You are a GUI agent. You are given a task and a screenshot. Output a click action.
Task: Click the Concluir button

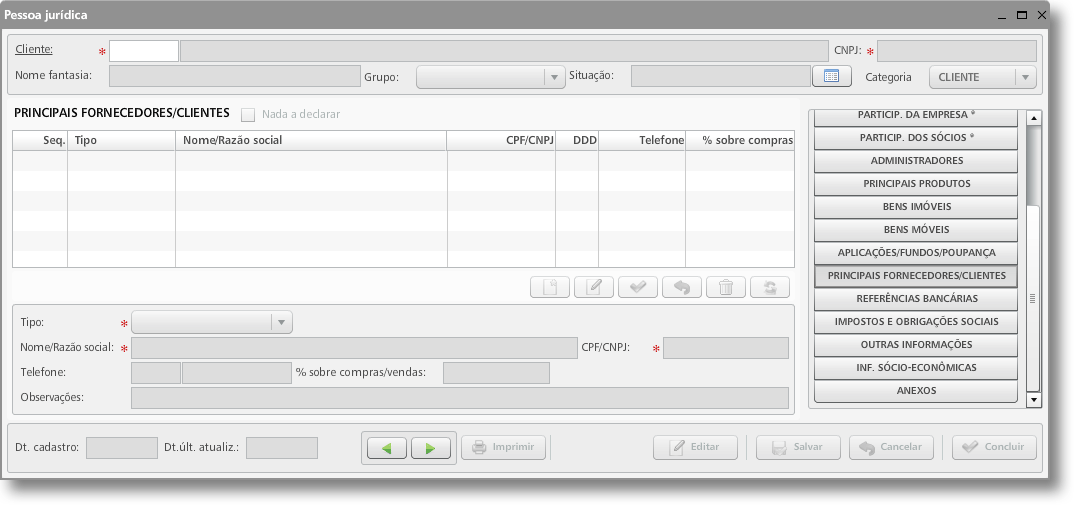click(995, 447)
